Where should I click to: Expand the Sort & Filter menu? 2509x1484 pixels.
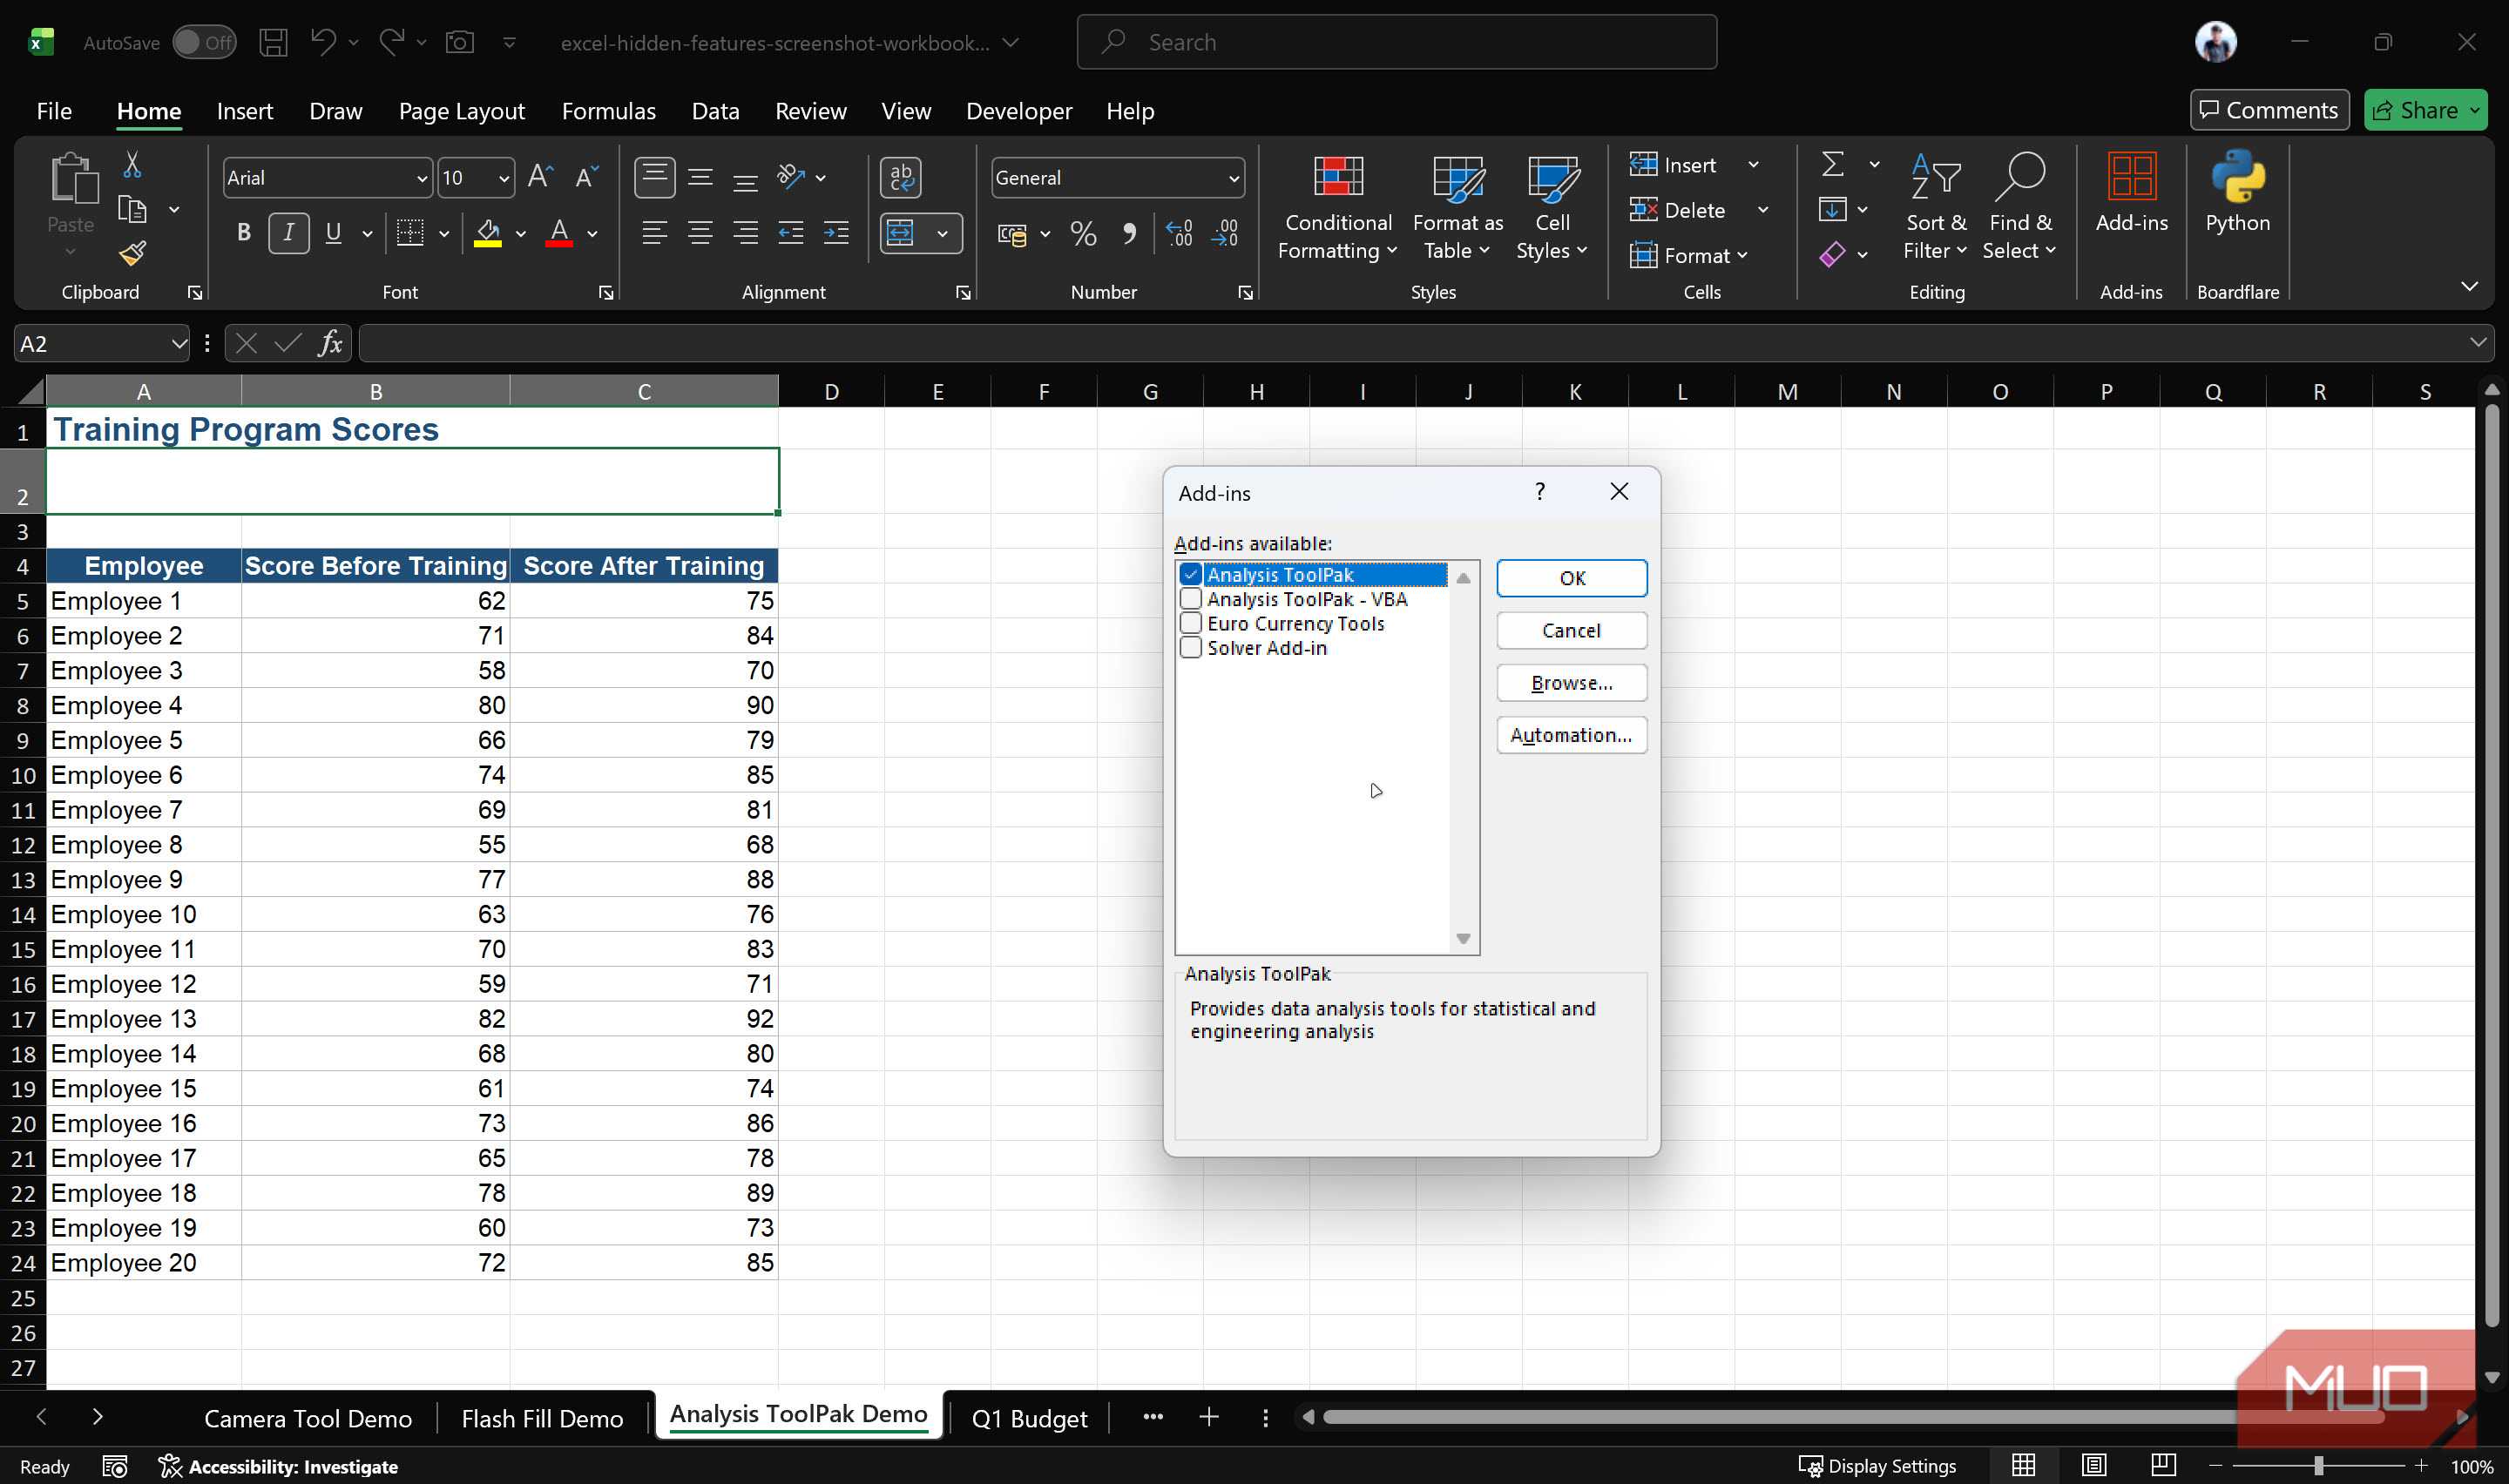1935,207
